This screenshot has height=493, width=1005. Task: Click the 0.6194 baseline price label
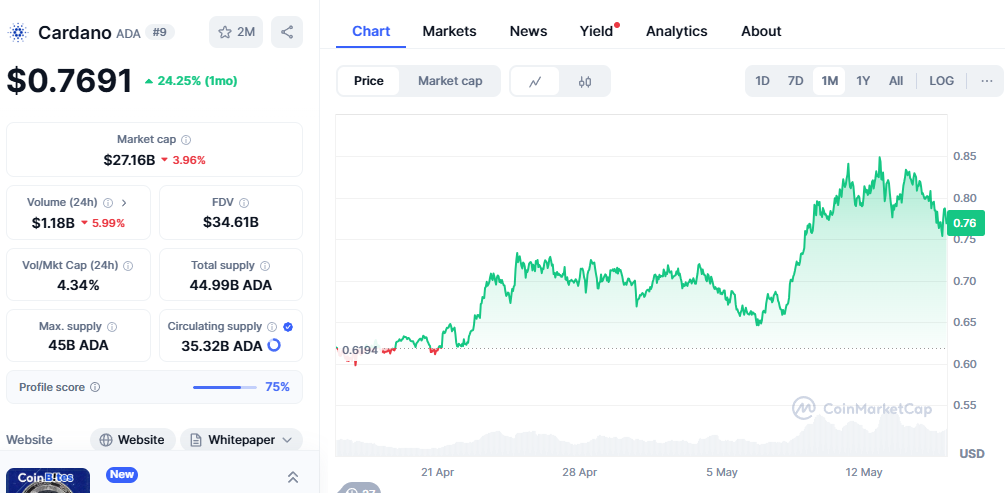point(360,350)
